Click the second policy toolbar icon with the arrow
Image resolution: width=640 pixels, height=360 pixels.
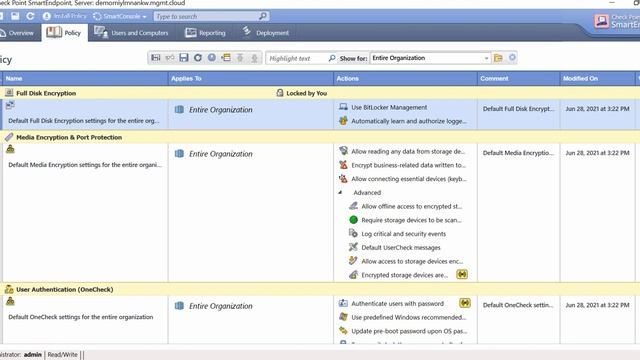[170, 58]
